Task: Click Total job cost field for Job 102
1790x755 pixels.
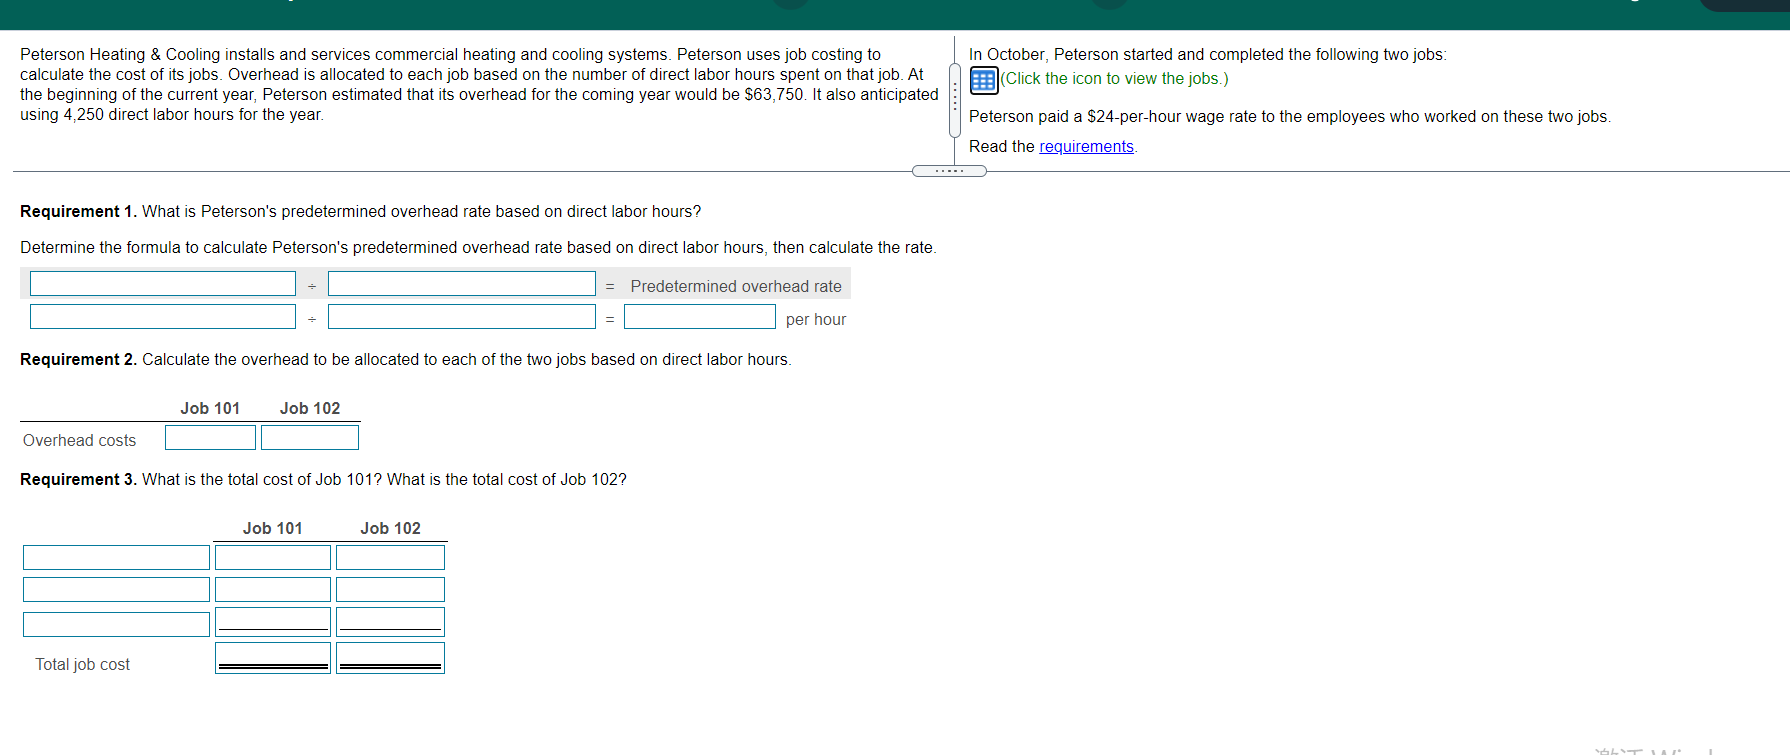Action: [390, 658]
